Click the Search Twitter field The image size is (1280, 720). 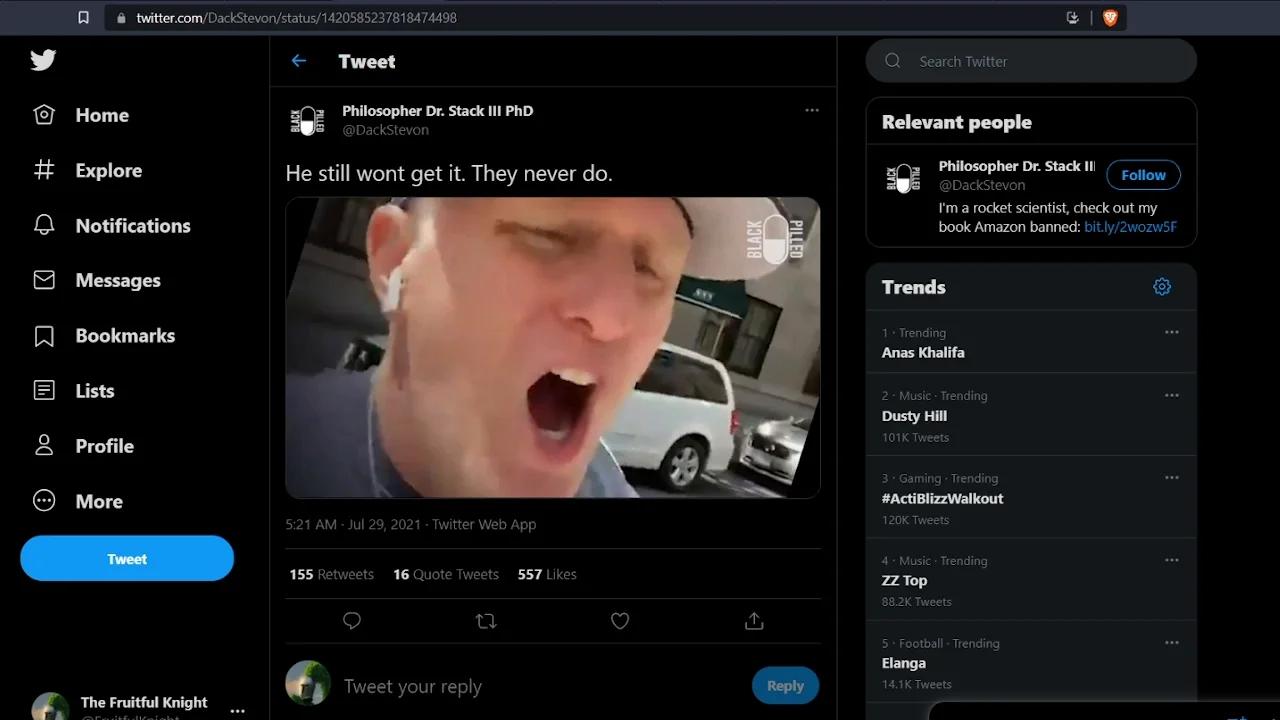[x=1040, y=61]
